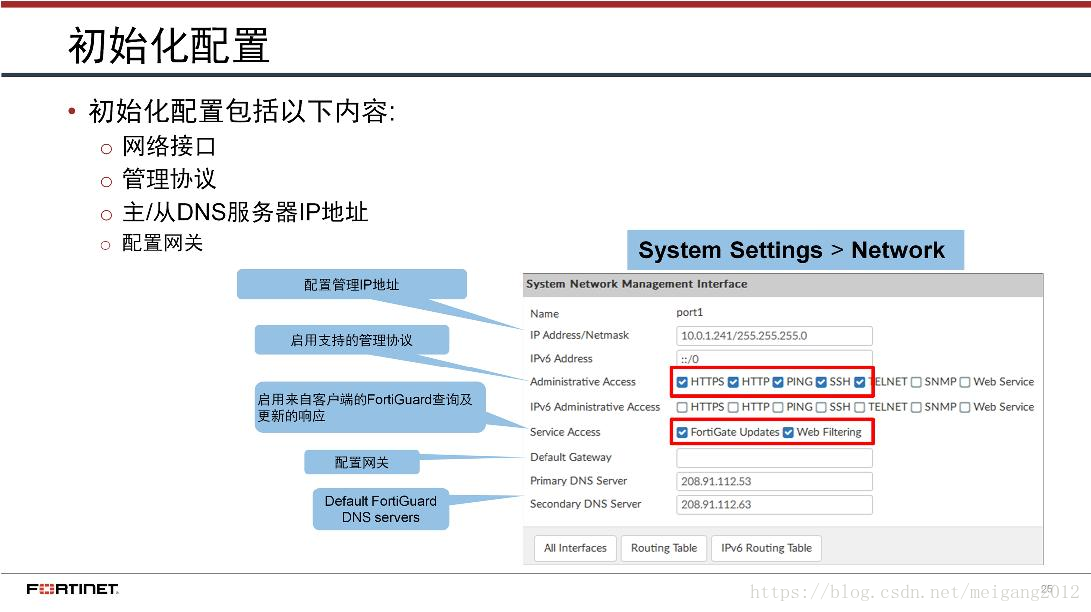Open the IPv6 Routing Table button
The width and height of the screenshot is (1091, 612).
click(766, 548)
